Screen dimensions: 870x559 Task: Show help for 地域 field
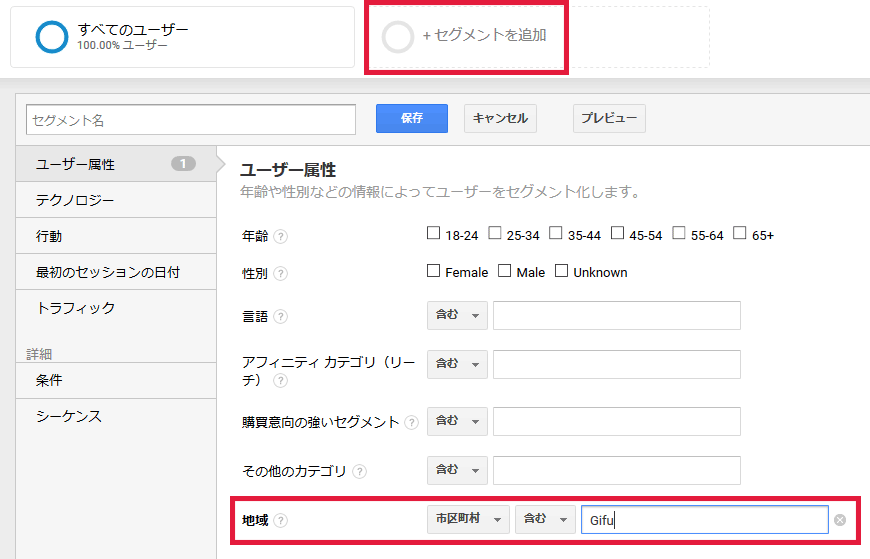(281, 521)
